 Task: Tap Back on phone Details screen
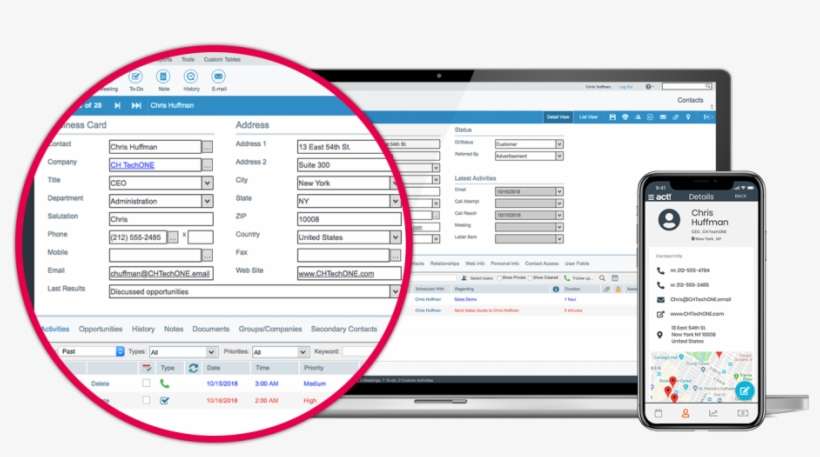coord(741,196)
